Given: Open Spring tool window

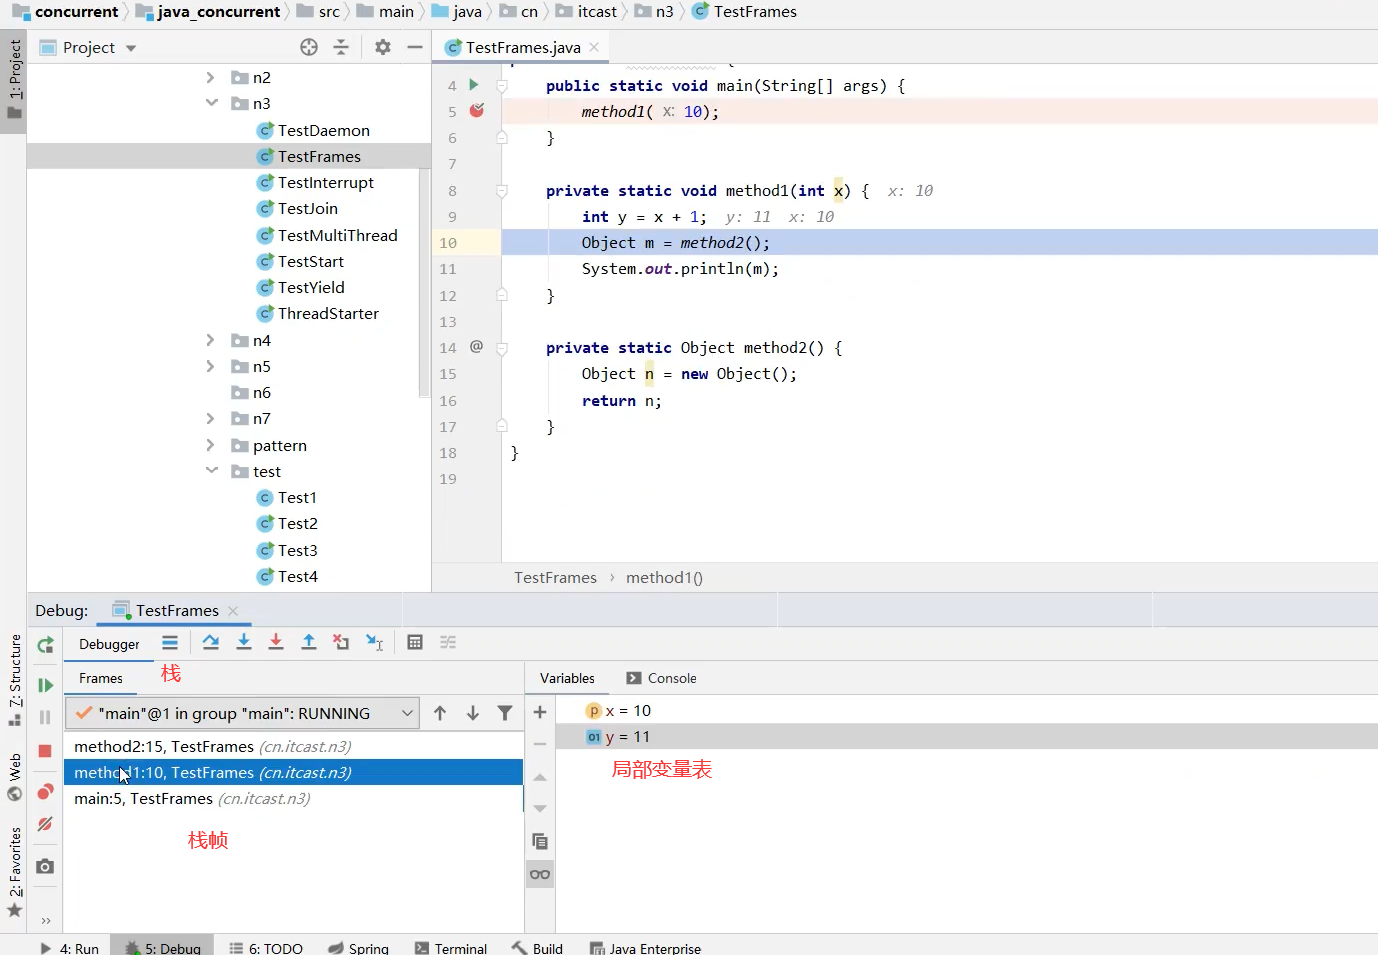Looking at the screenshot, I should point(358,948).
